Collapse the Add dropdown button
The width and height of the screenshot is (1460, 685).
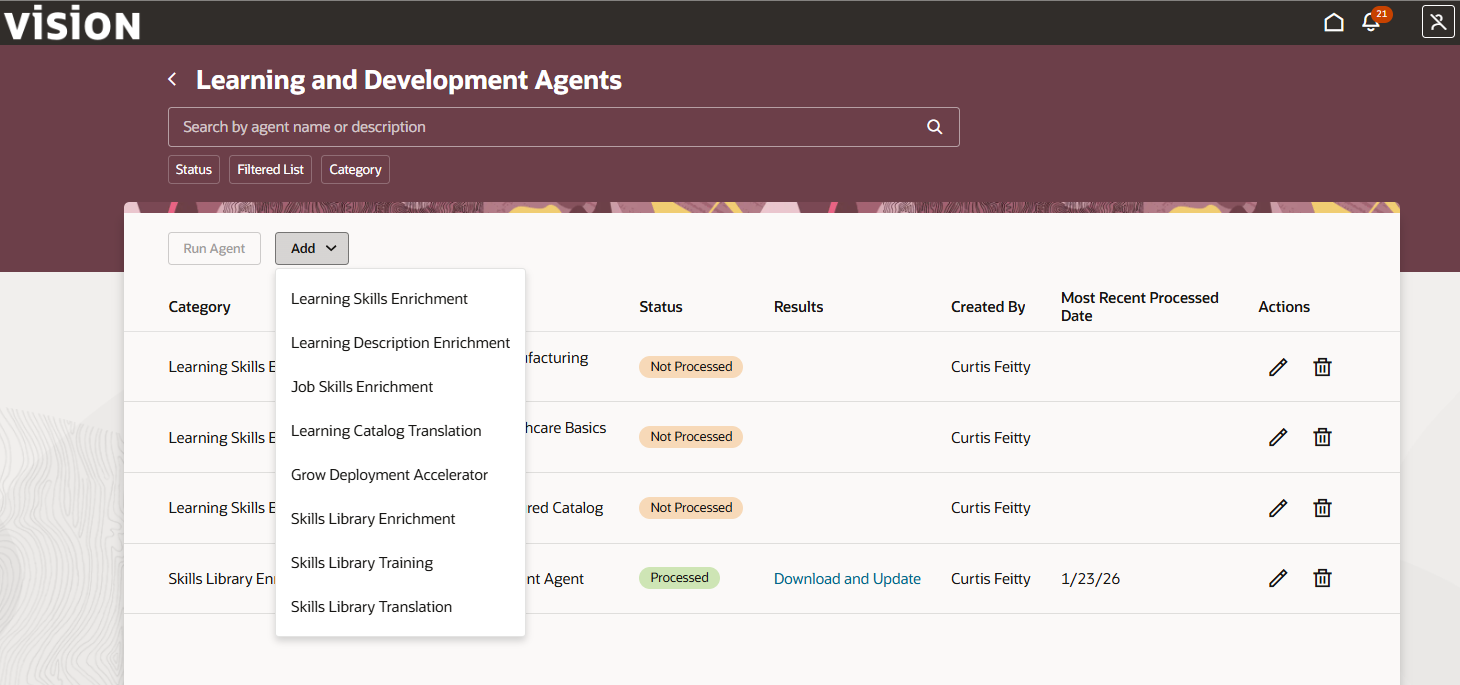pyautogui.click(x=312, y=249)
